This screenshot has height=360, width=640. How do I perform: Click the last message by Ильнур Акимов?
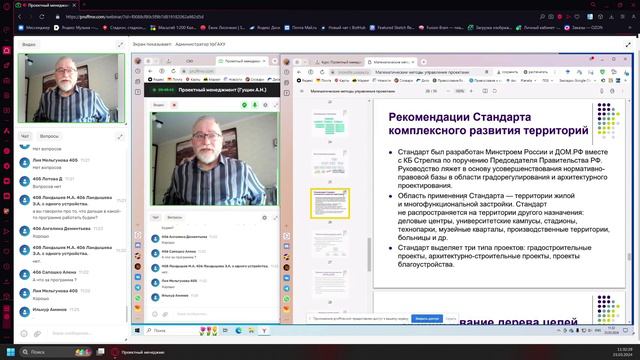pyautogui.click(x=72, y=311)
